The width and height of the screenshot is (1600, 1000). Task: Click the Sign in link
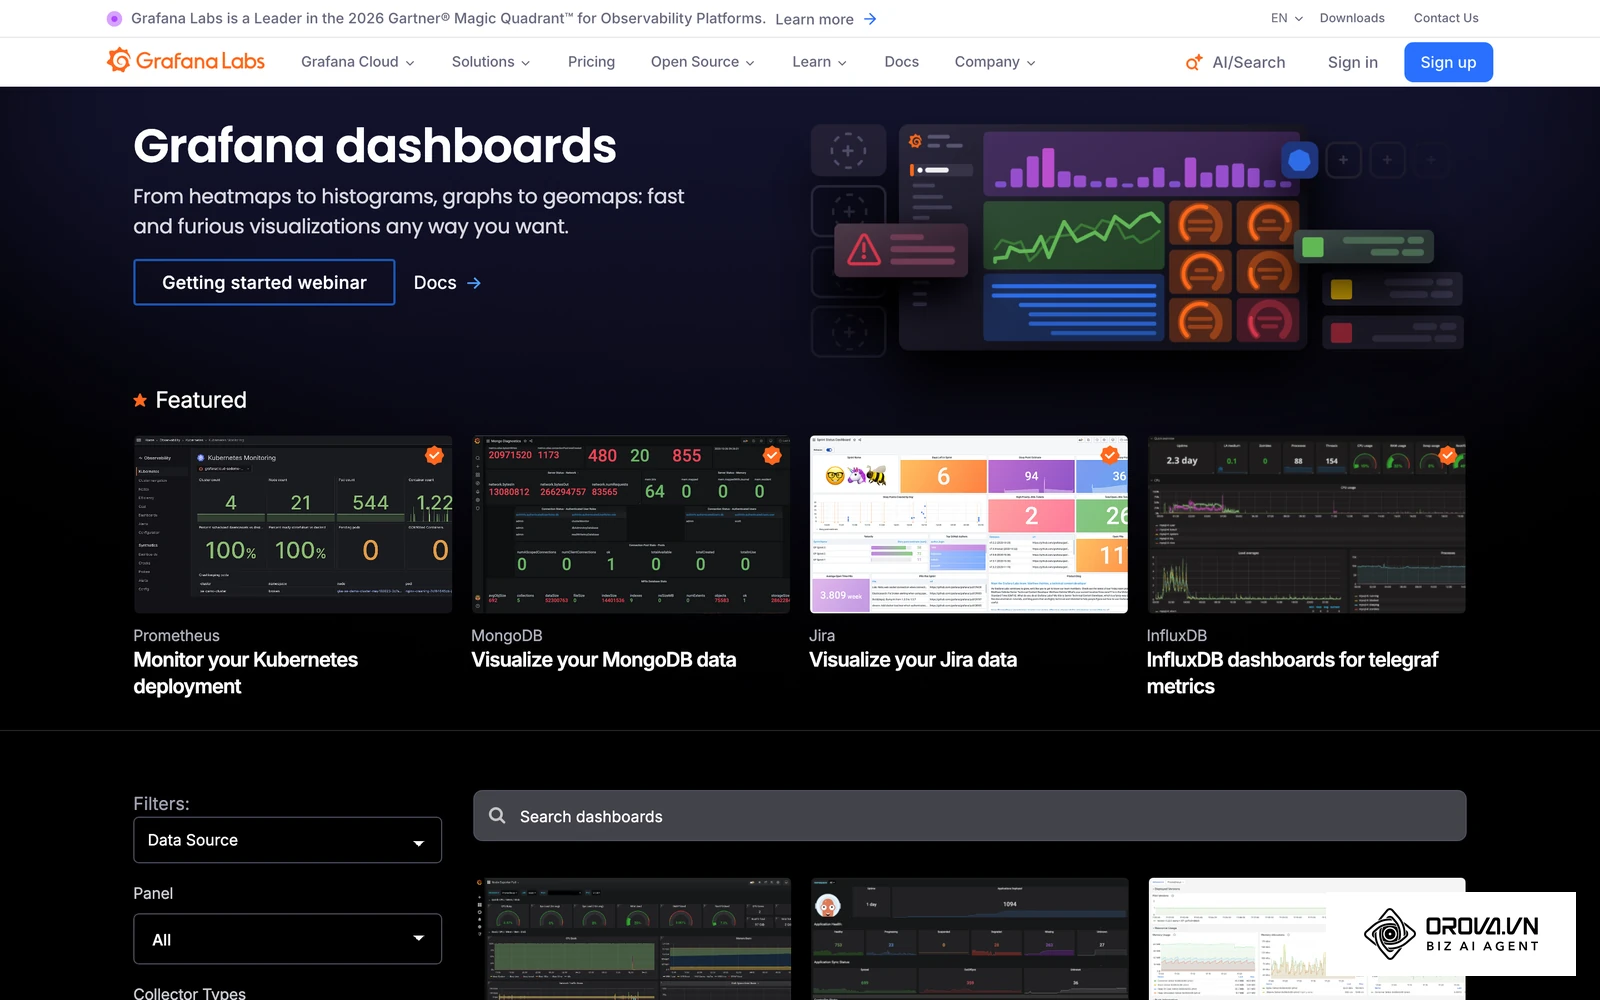pos(1353,62)
